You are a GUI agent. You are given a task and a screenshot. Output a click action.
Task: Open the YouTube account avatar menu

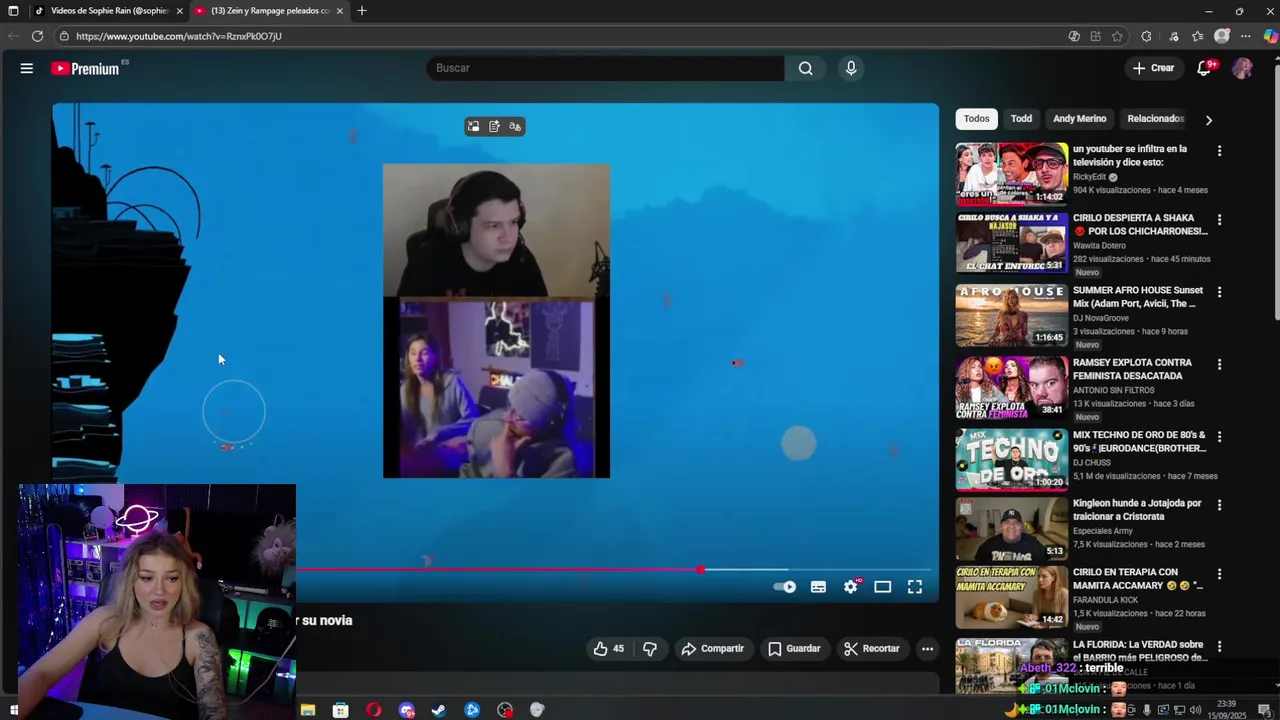[x=1242, y=68]
